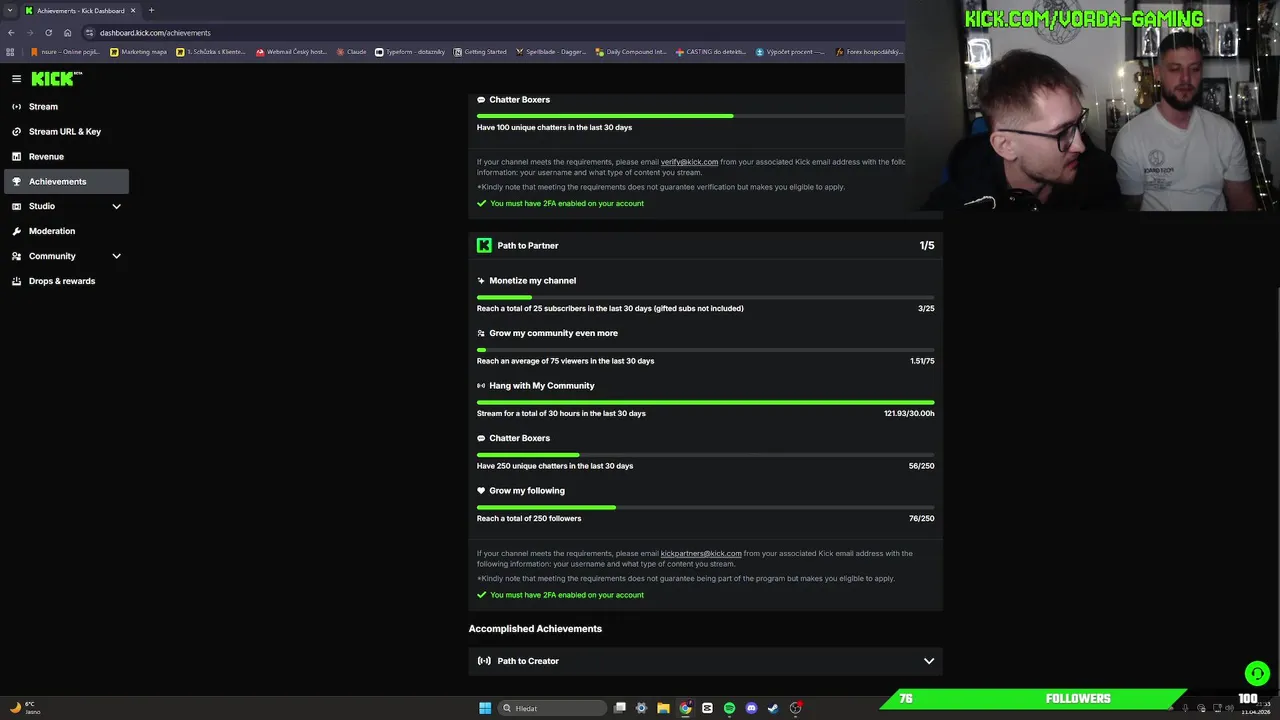Open a new browser tab
This screenshot has height=720, width=1280.
[151, 10]
